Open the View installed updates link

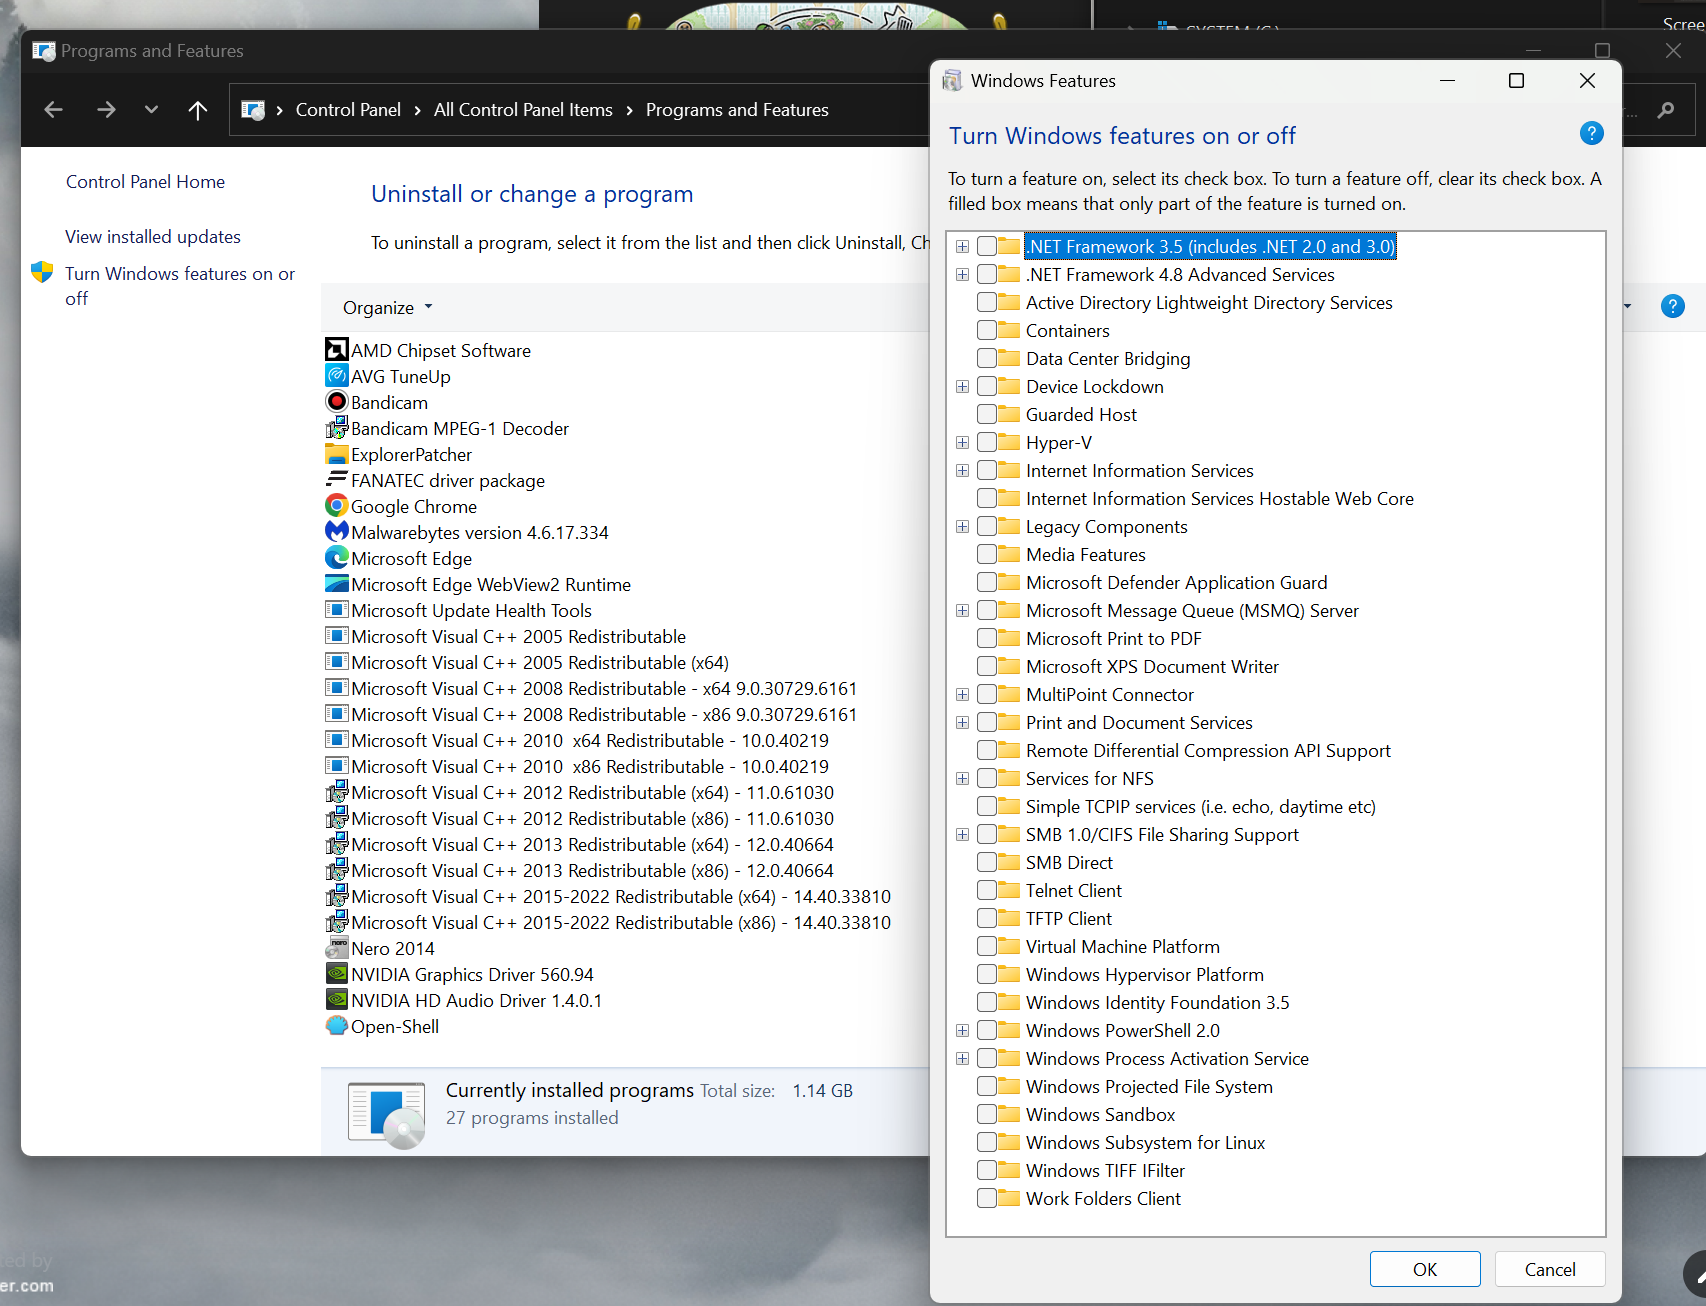(x=153, y=236)
